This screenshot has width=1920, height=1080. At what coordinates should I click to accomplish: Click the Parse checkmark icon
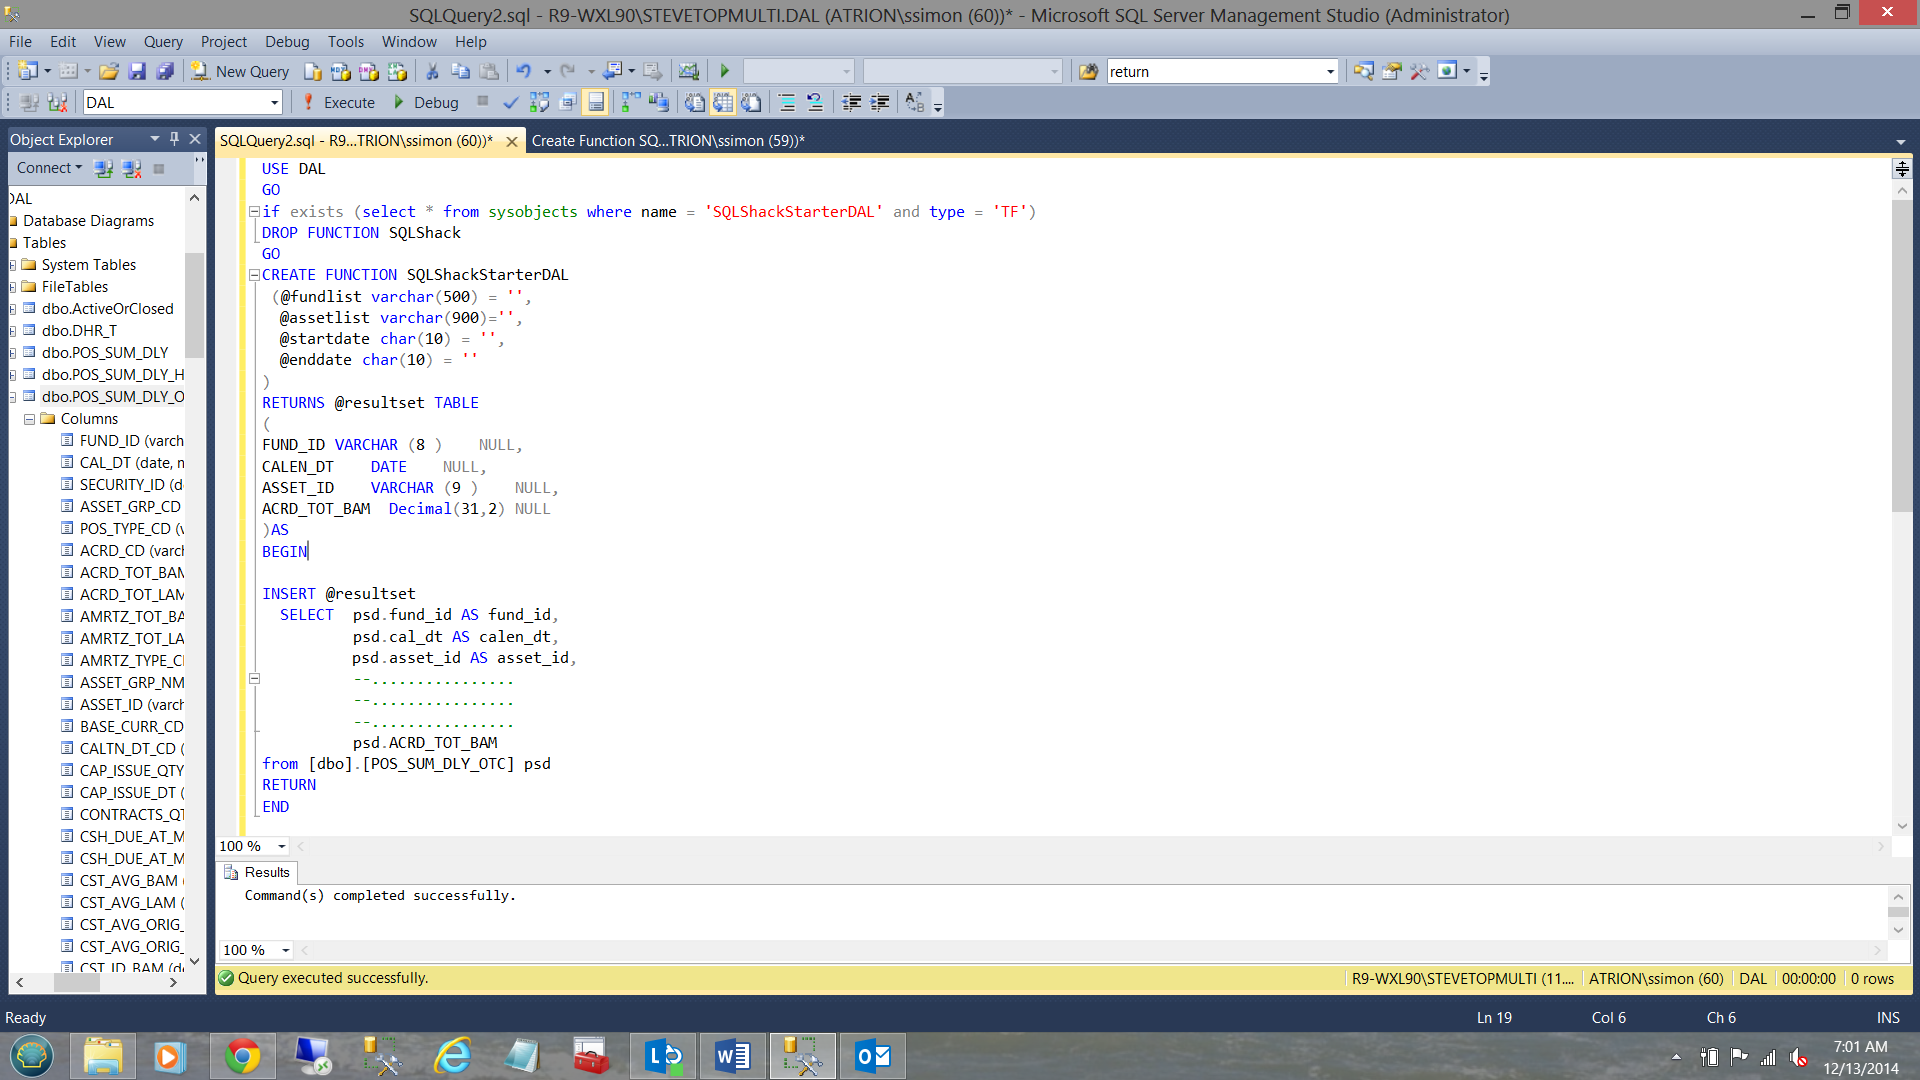pos(510,102)
